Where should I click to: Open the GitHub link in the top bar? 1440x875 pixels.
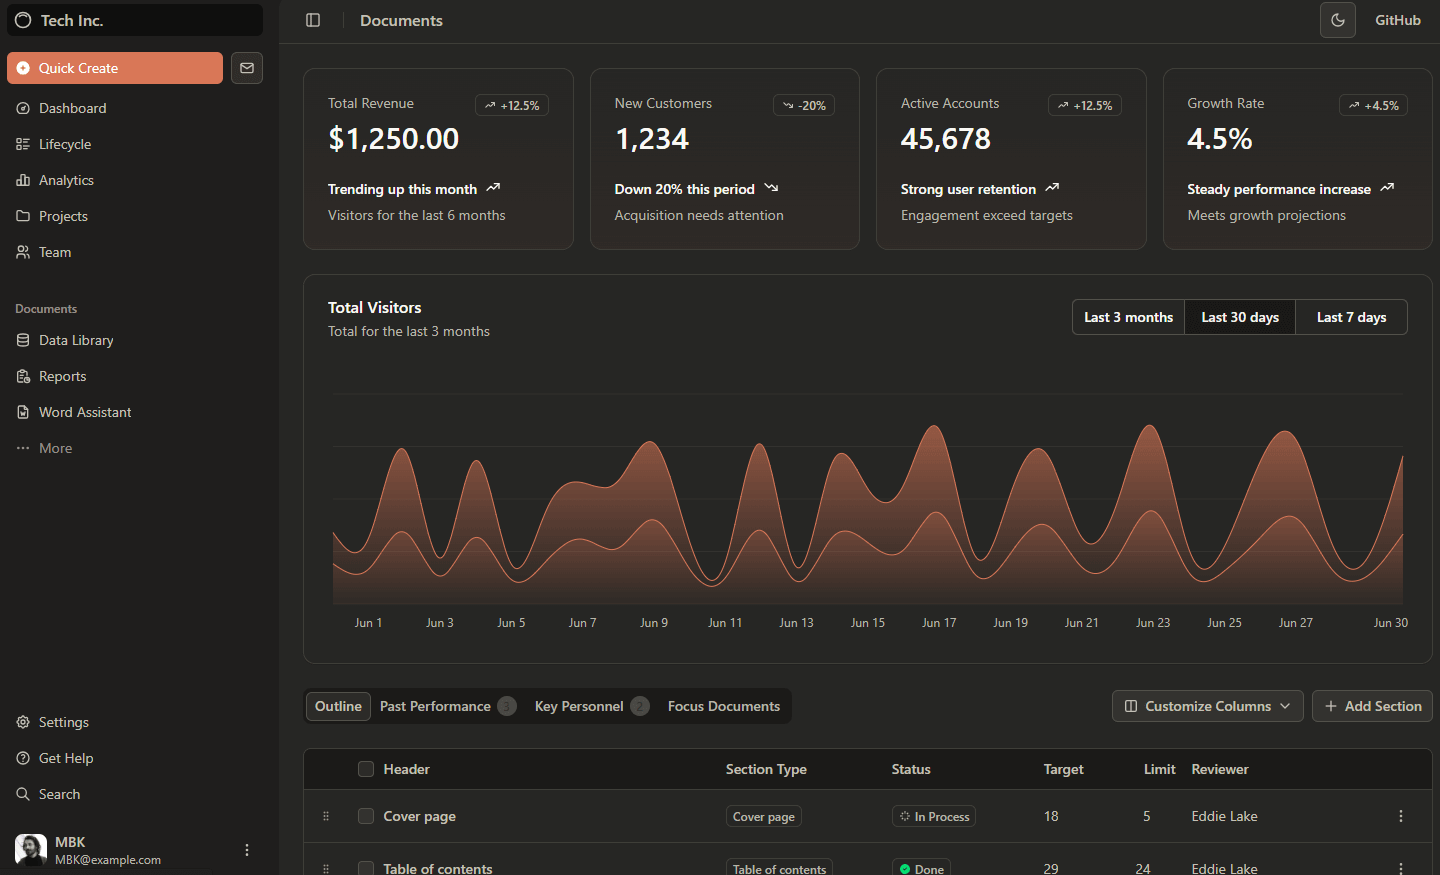coord(1397,20)
